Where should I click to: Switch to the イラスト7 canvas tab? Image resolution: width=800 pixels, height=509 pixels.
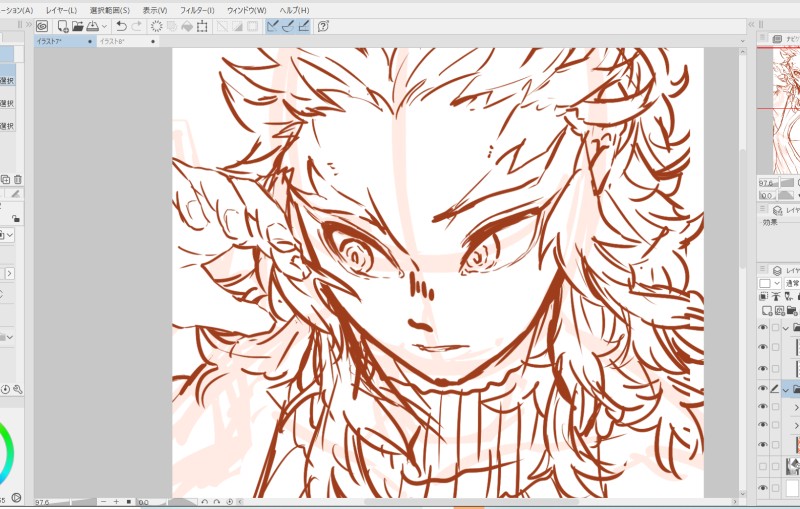[65, 41]
